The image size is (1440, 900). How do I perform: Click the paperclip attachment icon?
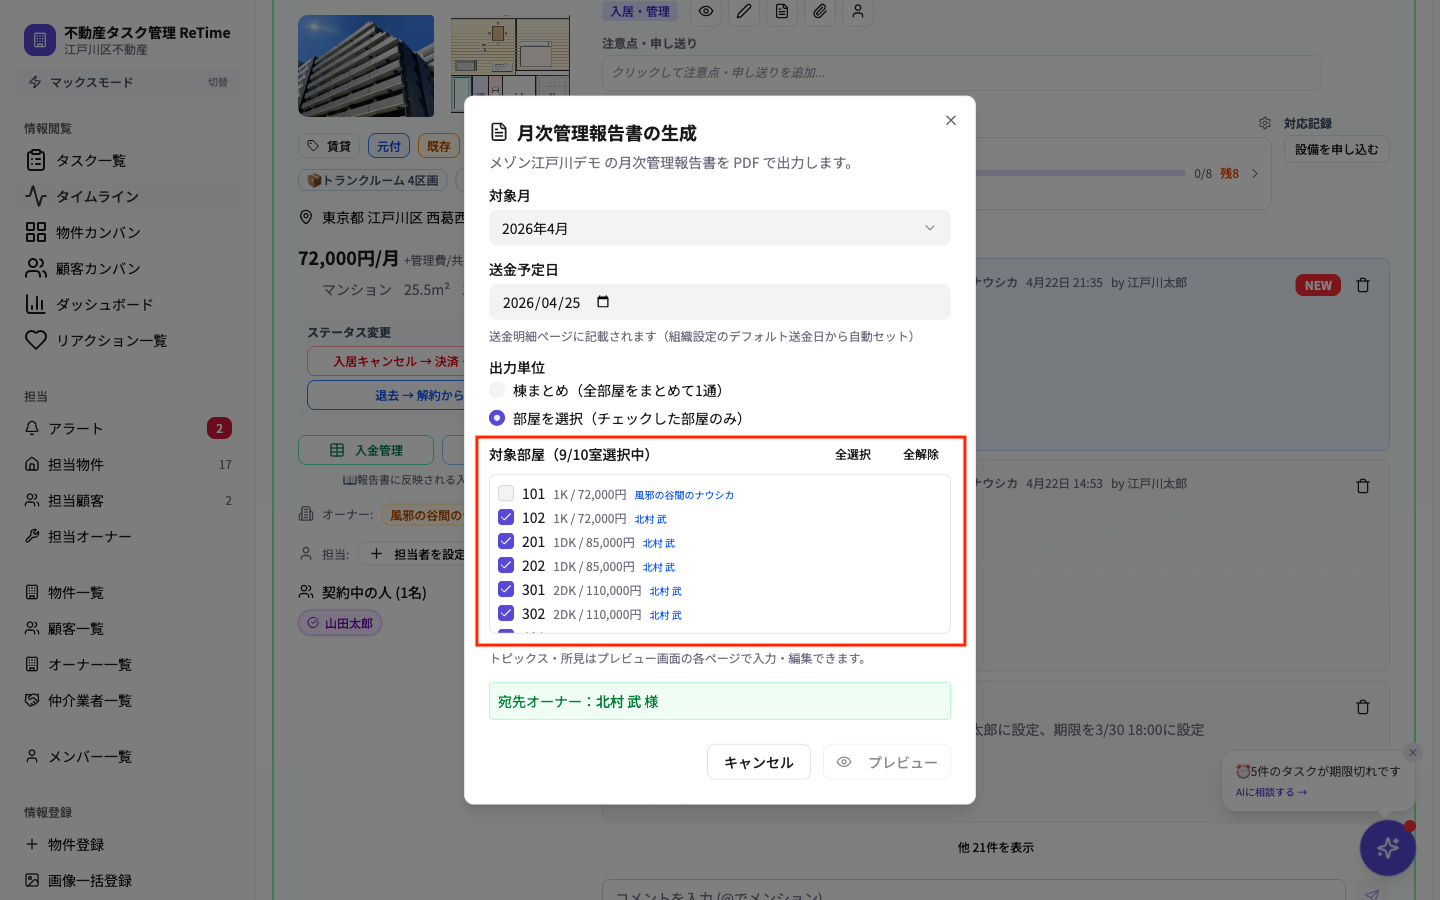[820, 11]
